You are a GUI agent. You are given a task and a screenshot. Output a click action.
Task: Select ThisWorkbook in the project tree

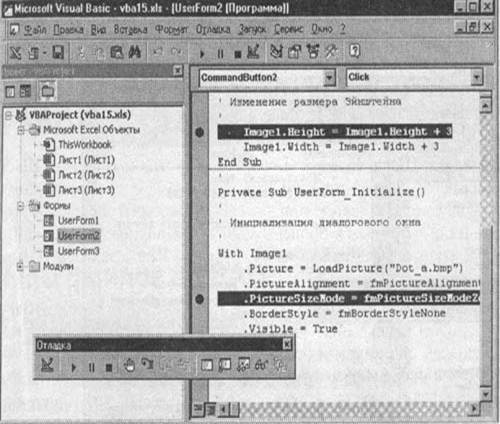(85, 145)
